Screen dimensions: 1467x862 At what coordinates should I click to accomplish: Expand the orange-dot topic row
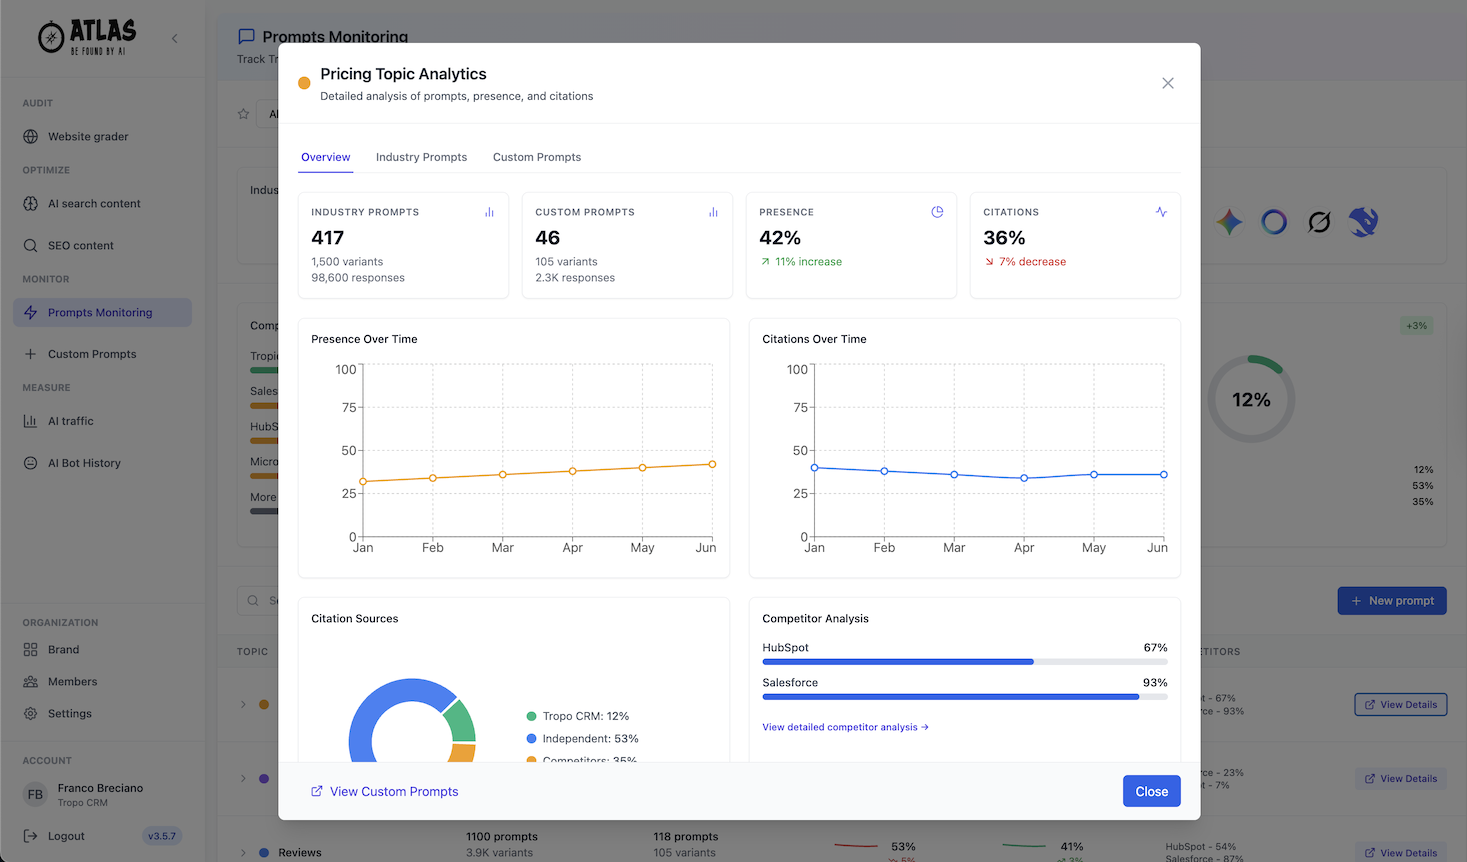(x=243, y=705)
